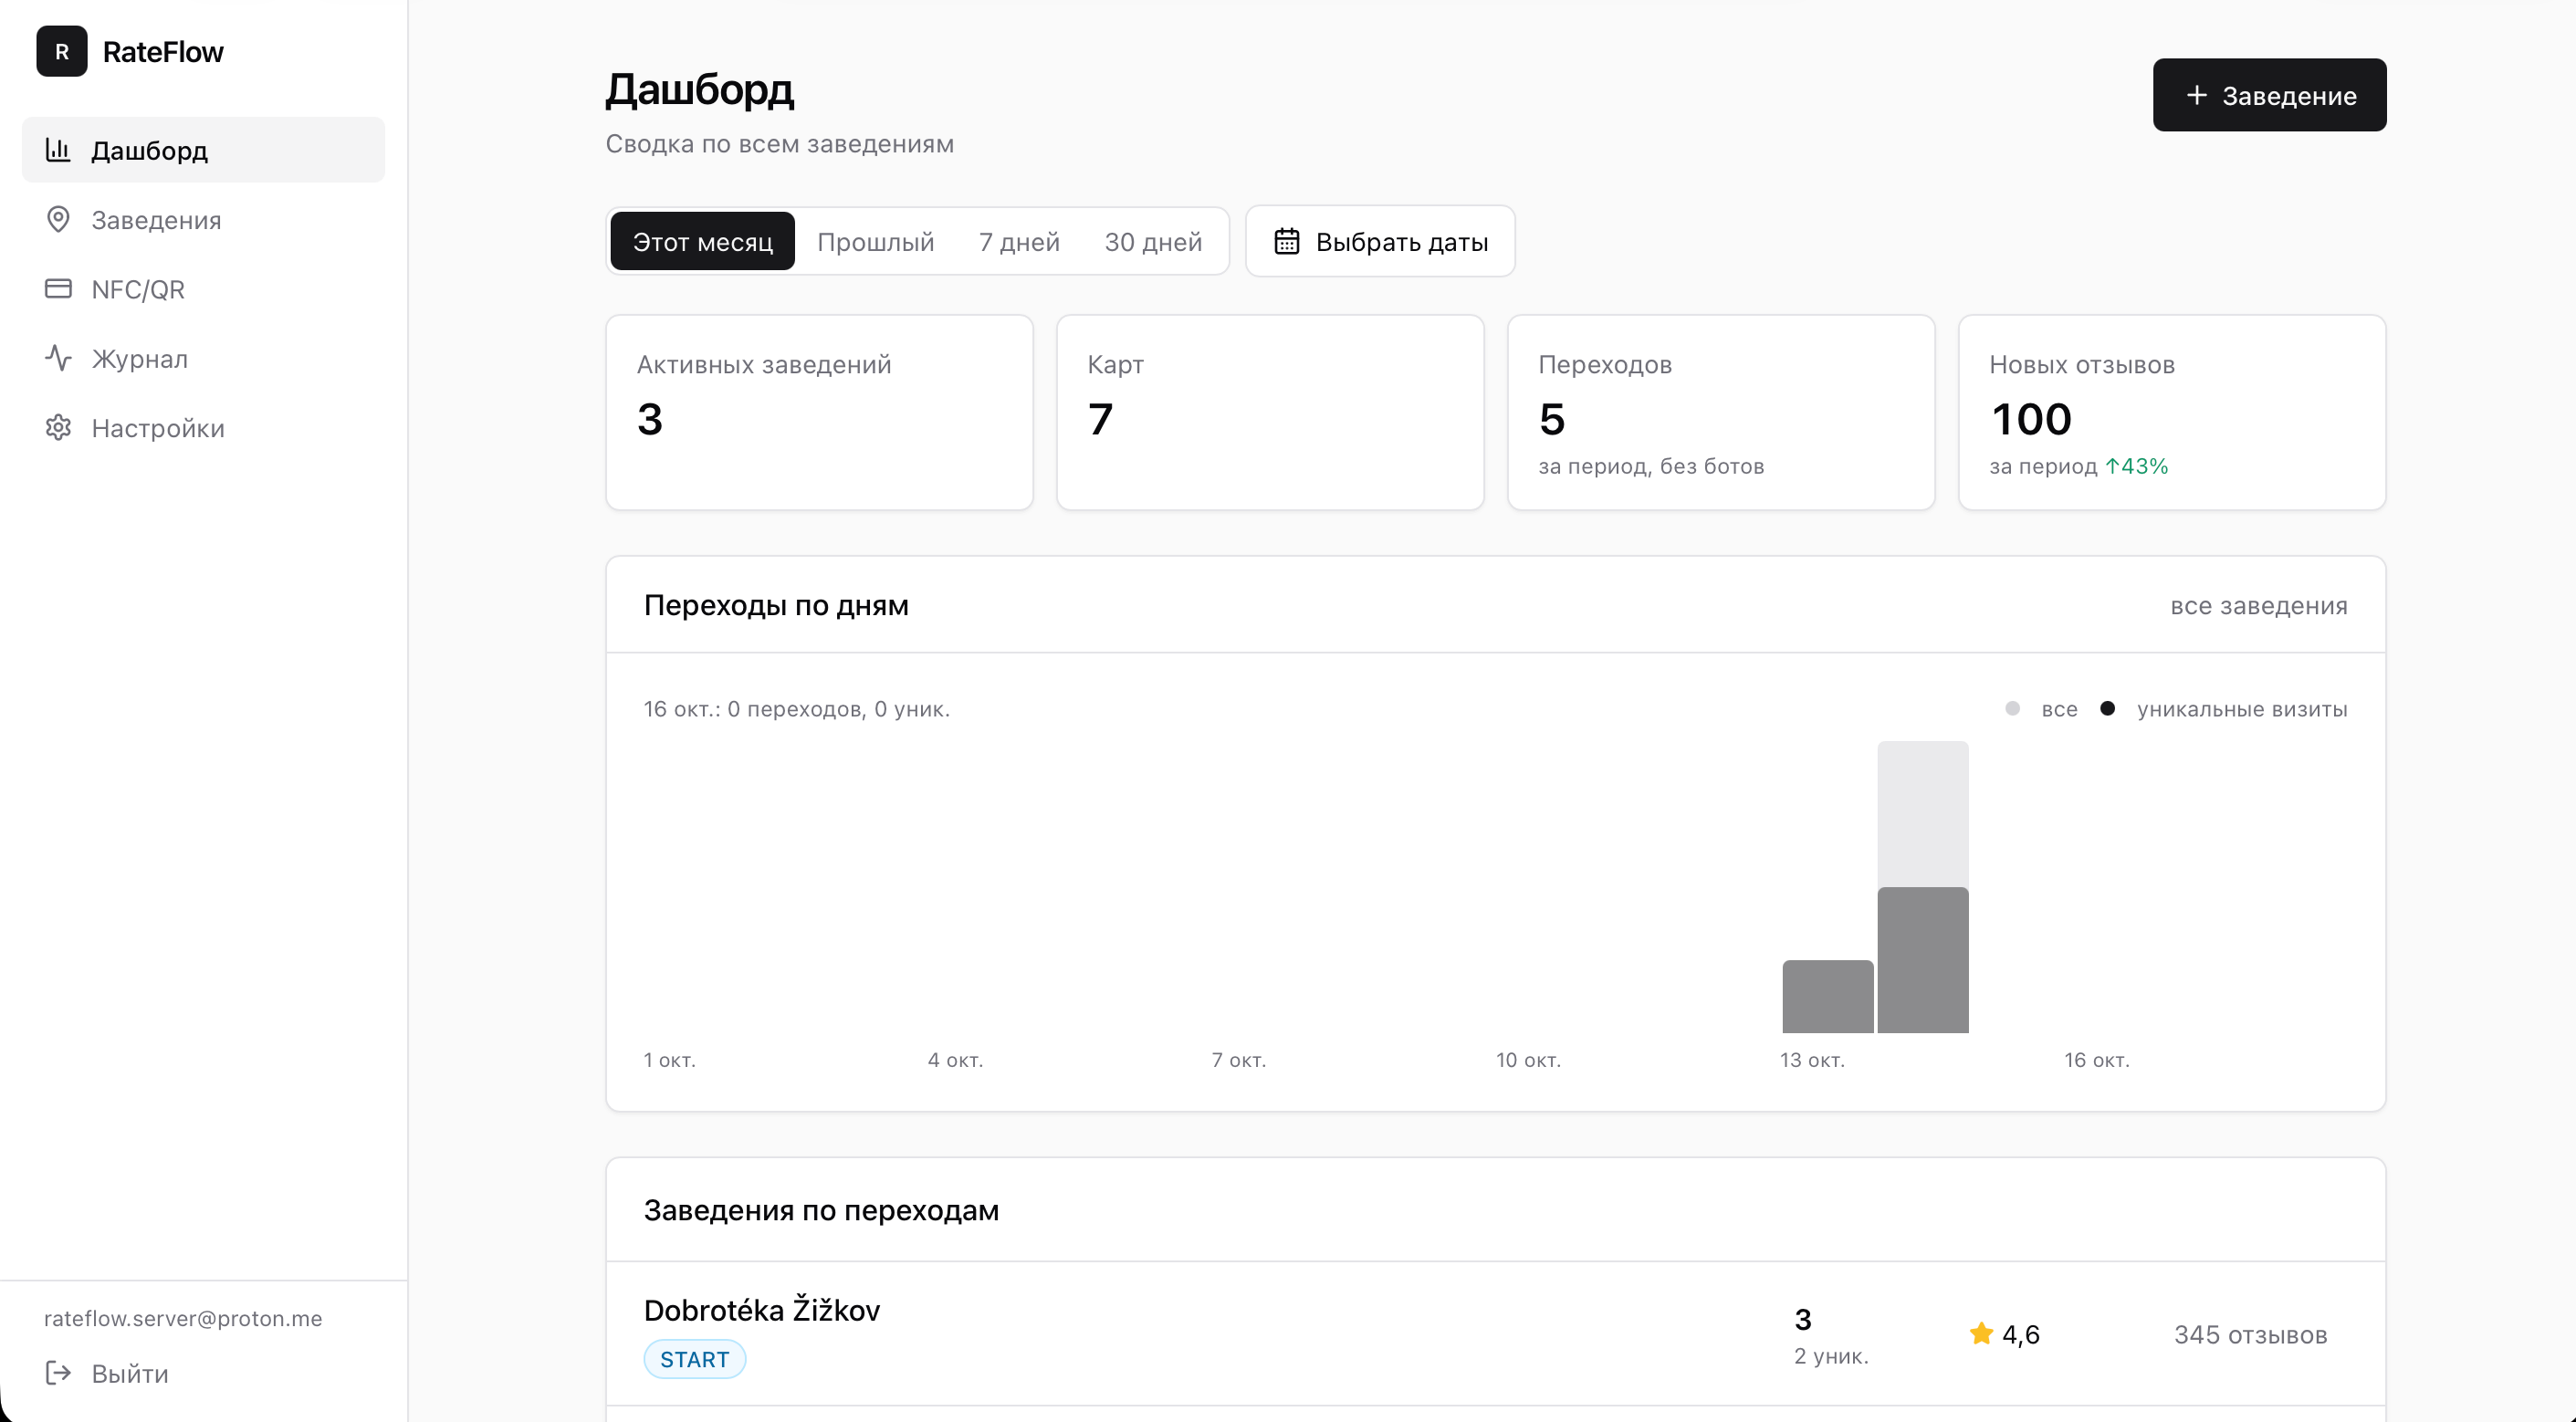Switch to 30 дней period
2576x1422 pixels.
1153,242
